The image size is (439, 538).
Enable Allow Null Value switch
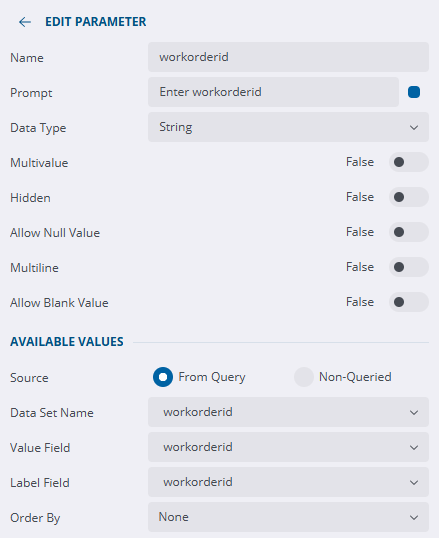(x=408, y=232)
